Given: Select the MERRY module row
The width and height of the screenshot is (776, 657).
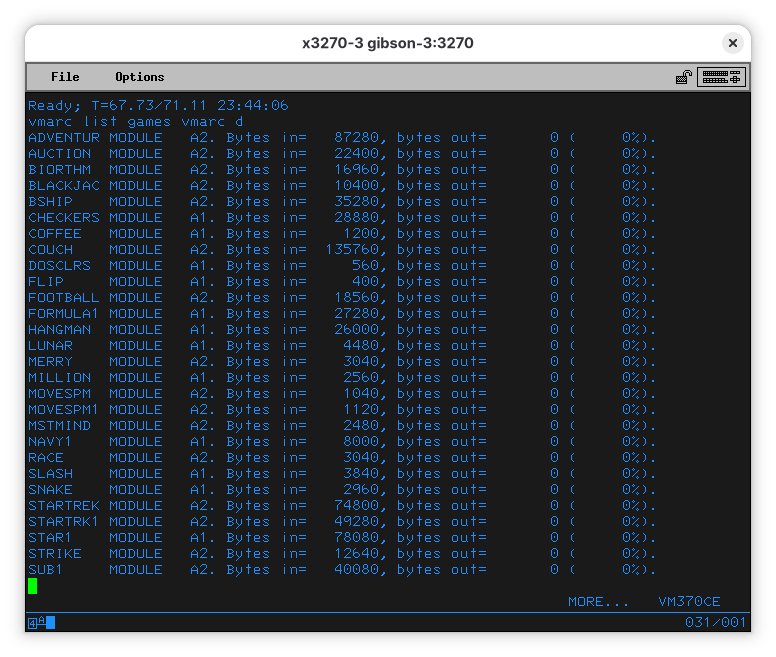Looking at the screenshot, I should click(342, 362).
